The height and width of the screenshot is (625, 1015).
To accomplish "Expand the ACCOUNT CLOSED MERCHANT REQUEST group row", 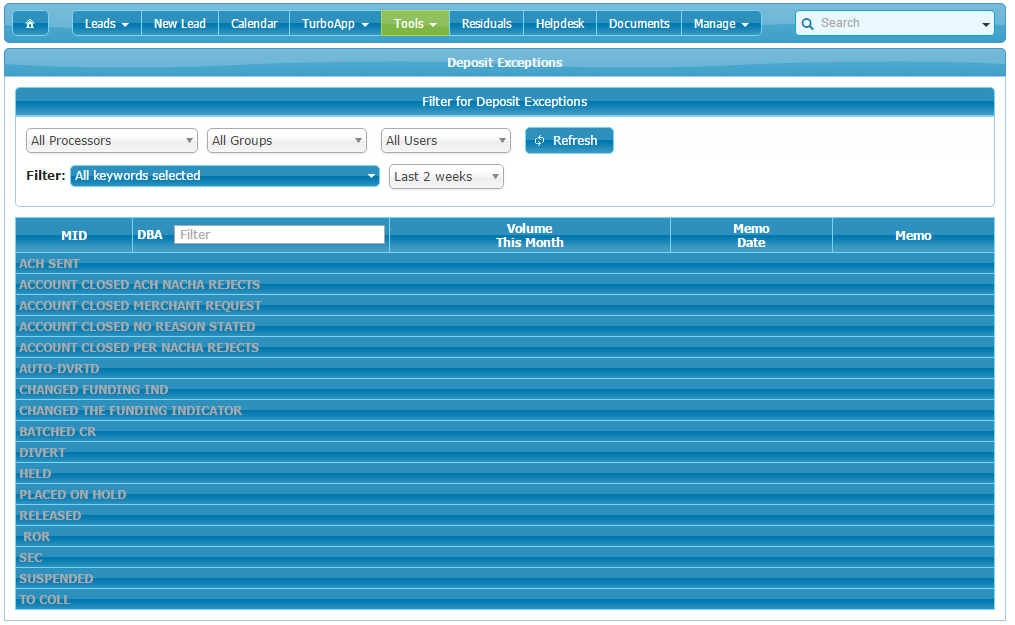I will (x=140, y=306).
